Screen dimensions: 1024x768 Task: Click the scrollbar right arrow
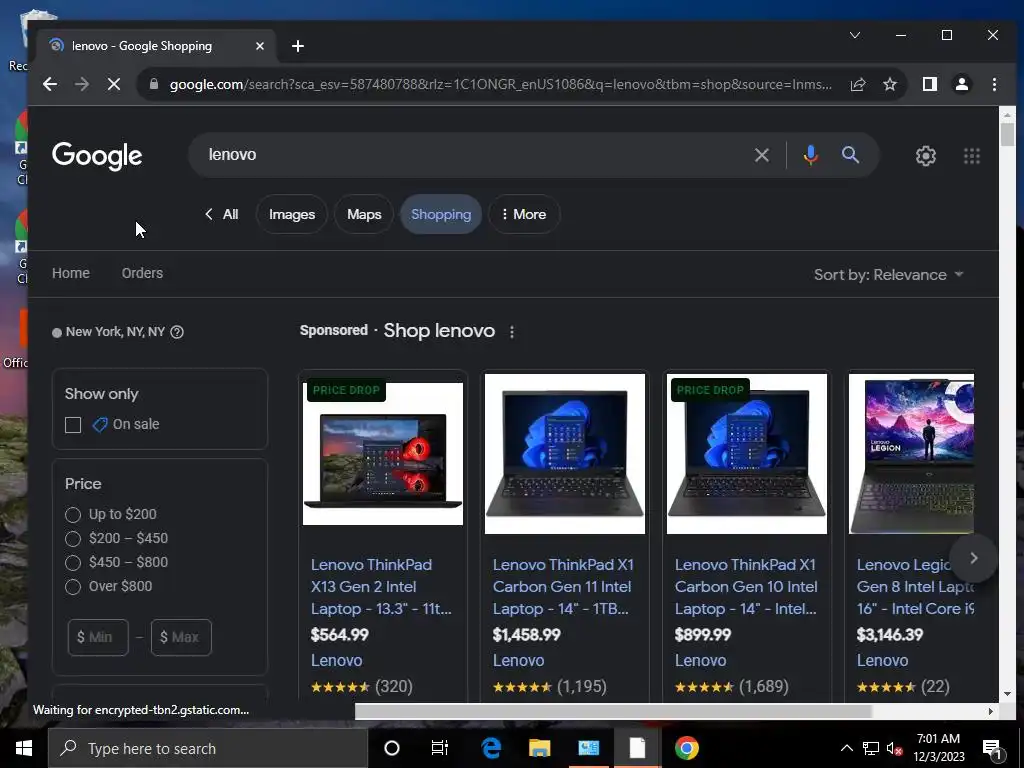pos(991,711)
